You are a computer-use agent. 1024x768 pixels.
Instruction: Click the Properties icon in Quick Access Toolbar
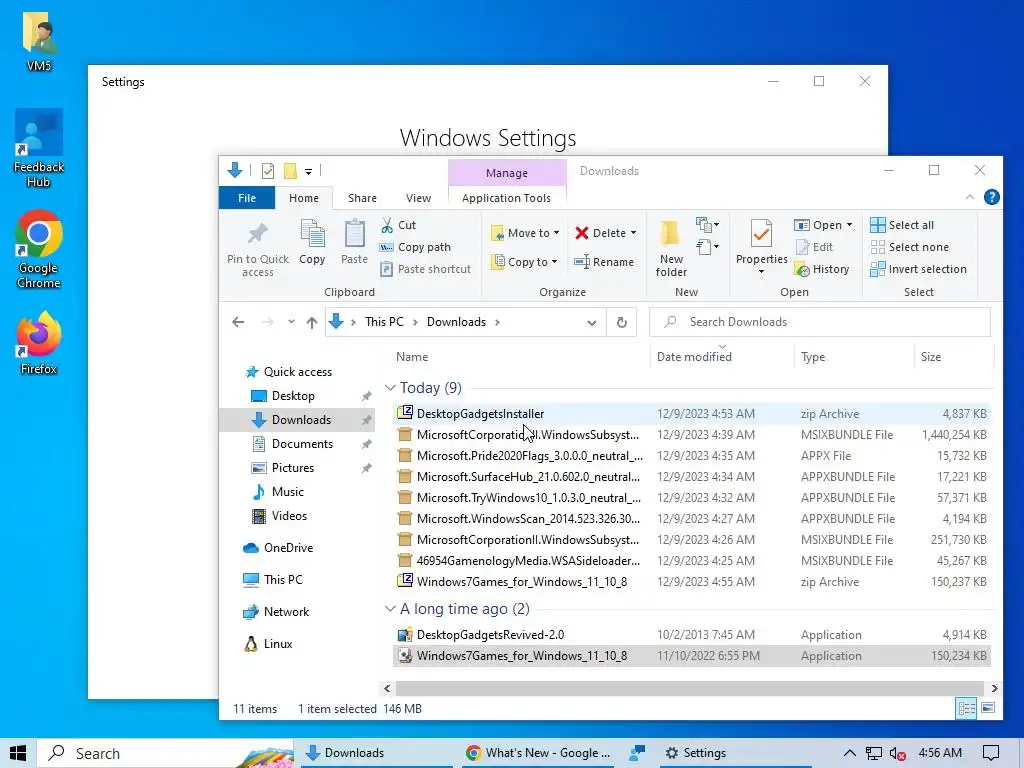[x=268, y=171]
